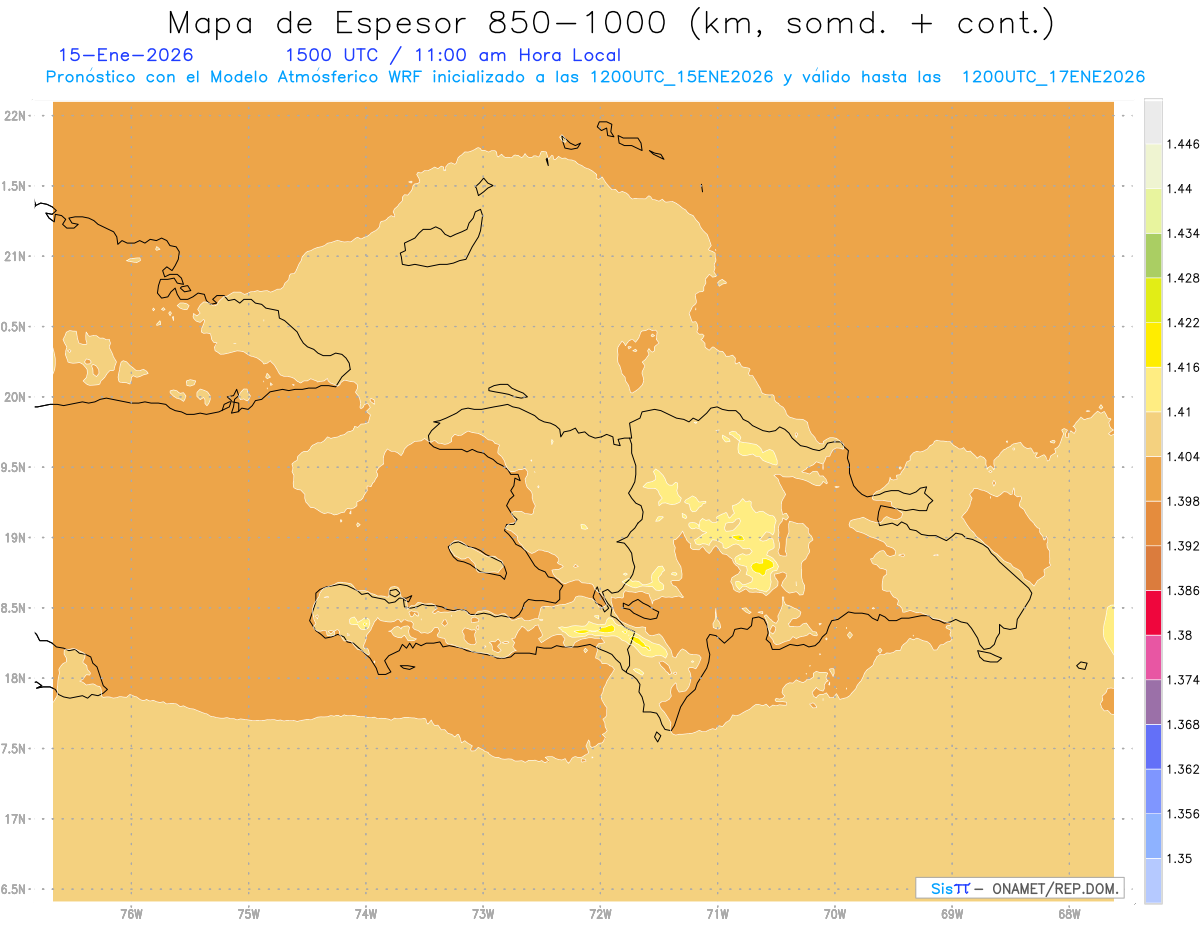Image resolution: width=1200 pixels, height=927 pixels.
Task: Click the colorbar value 1.428
Action: pos(1184,278)
